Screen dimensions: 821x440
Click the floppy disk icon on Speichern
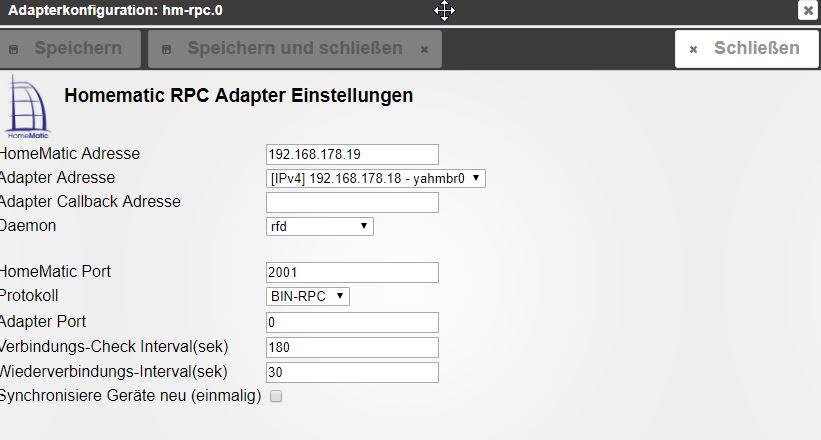[14, 49]
